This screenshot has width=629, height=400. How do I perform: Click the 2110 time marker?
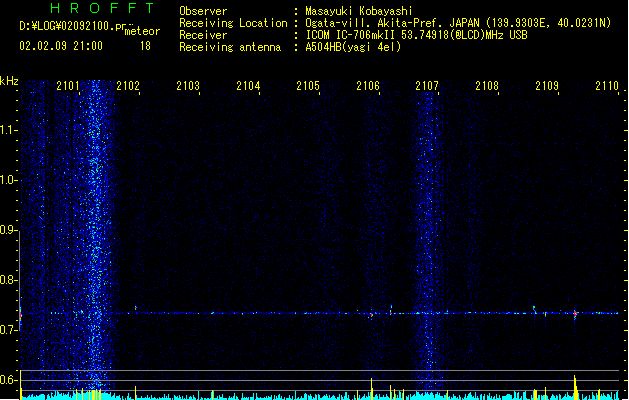point(607,86)
